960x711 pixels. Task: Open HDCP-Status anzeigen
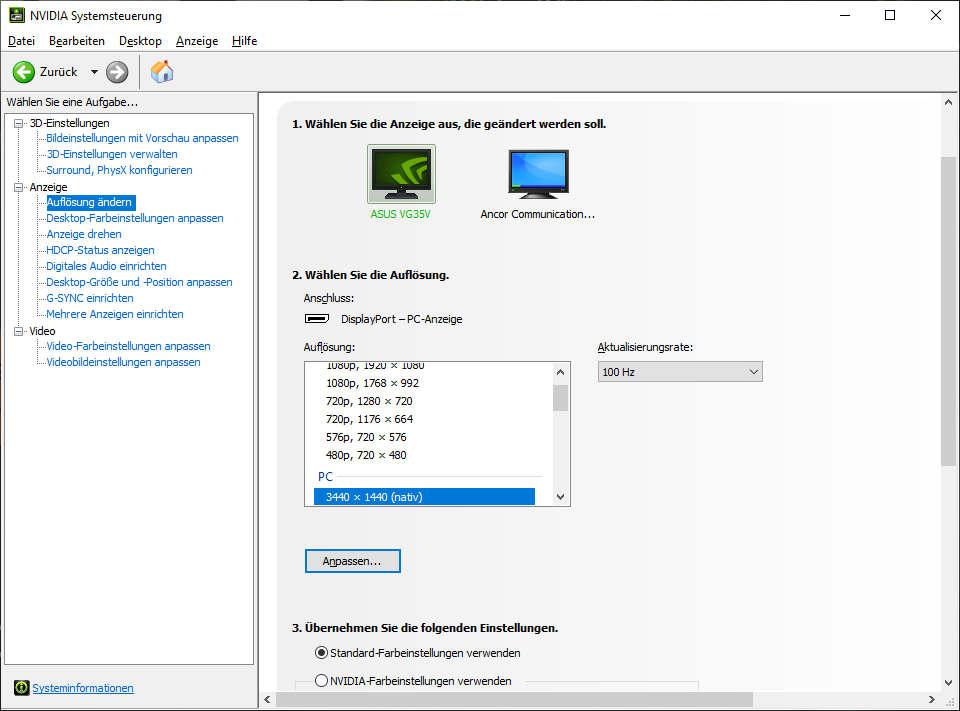[100, 250]
